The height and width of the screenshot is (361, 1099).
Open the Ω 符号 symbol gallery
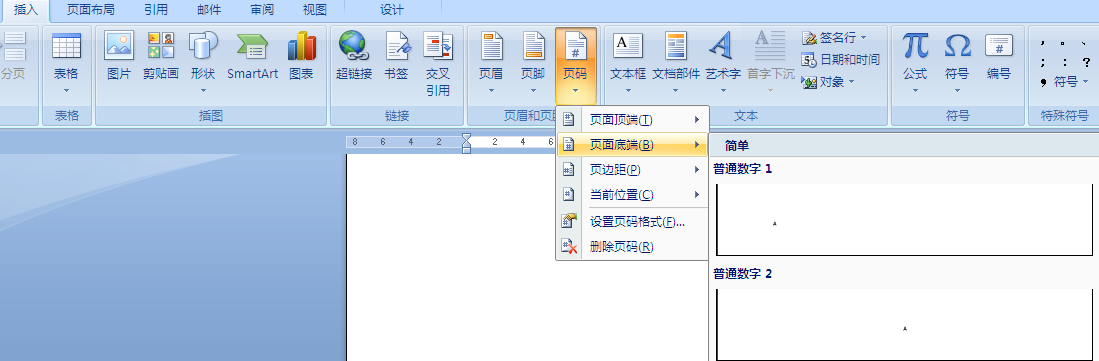[957, 62]
